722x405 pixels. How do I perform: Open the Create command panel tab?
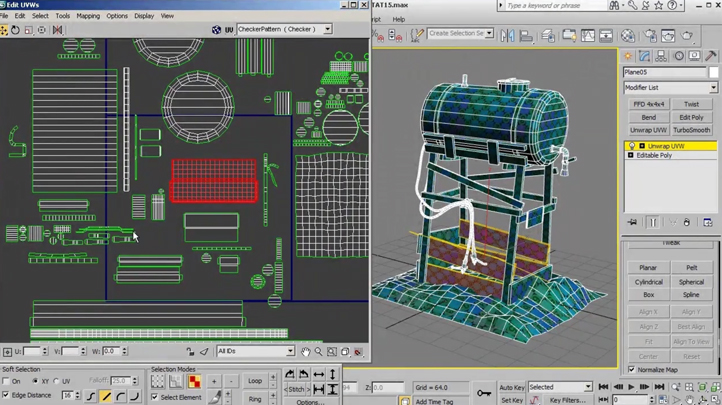(628, 56)
